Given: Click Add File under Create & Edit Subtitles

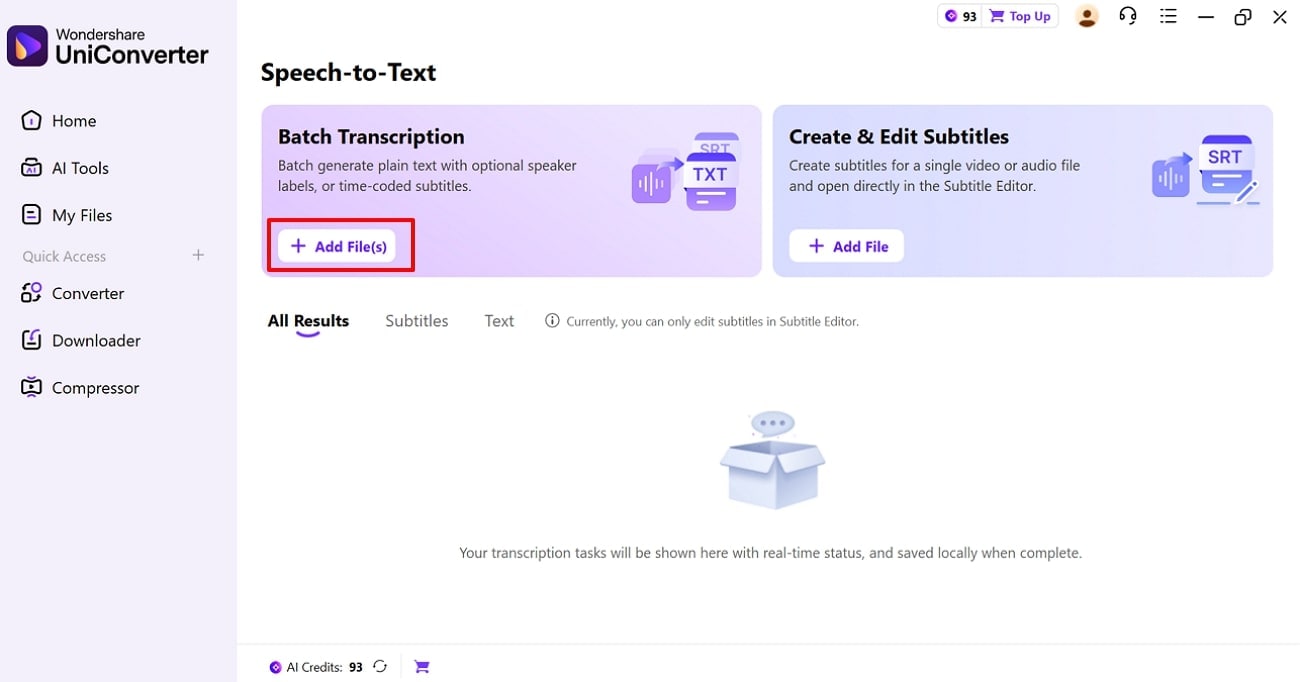Looking at the screenshot, I should [846, 245].
